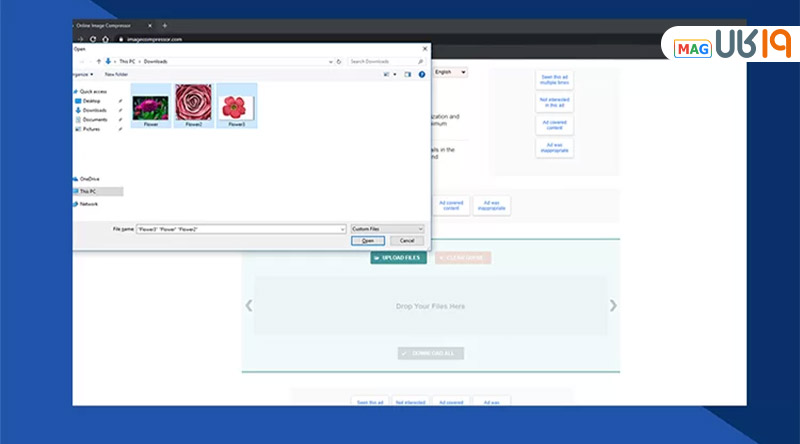Click the Downloads folder in Quick access

[x=95, y=110]
